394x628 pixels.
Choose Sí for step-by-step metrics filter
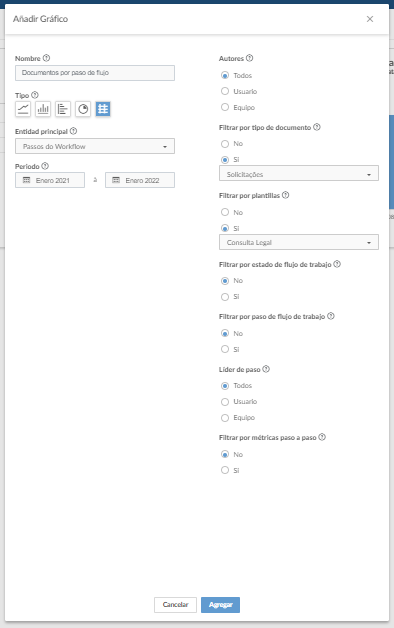click(x=225, y=470)
